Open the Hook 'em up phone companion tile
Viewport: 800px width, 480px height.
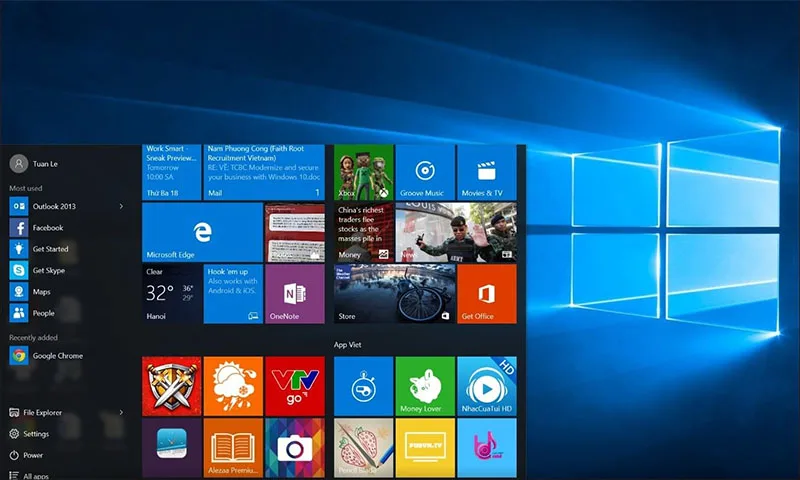233,294
